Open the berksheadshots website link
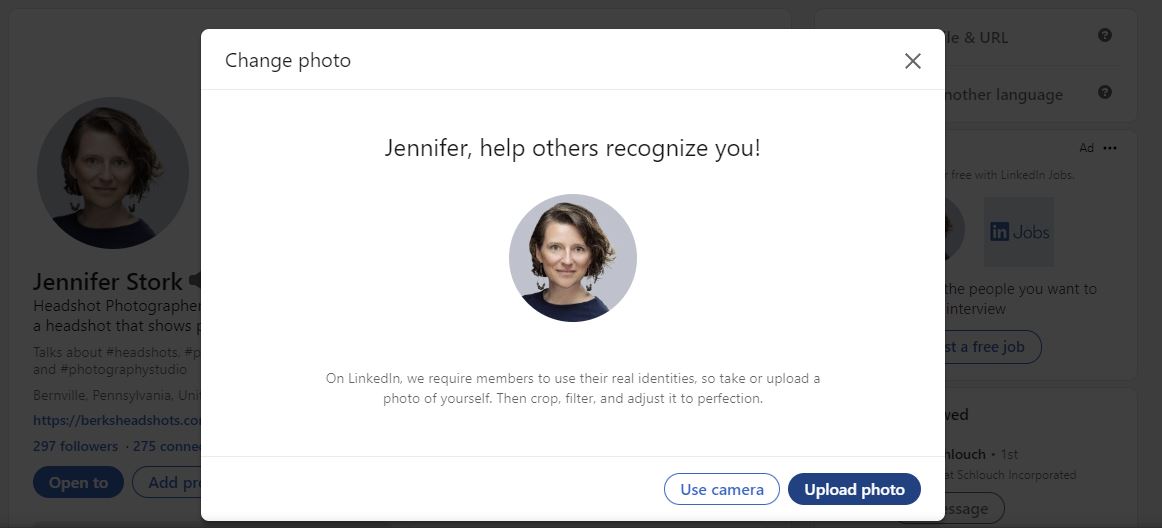1162x530 pixels. (117, 421)
